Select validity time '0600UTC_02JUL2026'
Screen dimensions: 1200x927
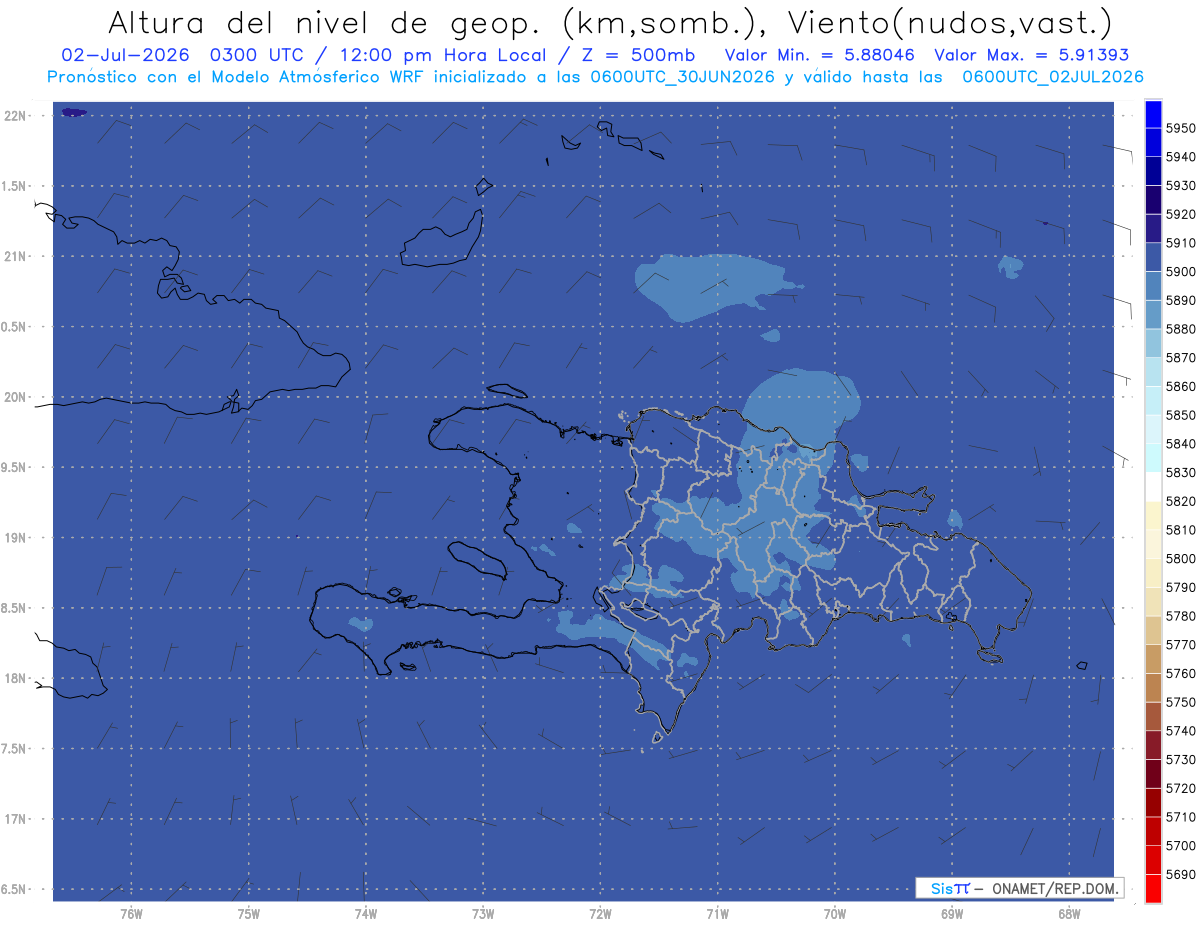(x=1053, y=77)
